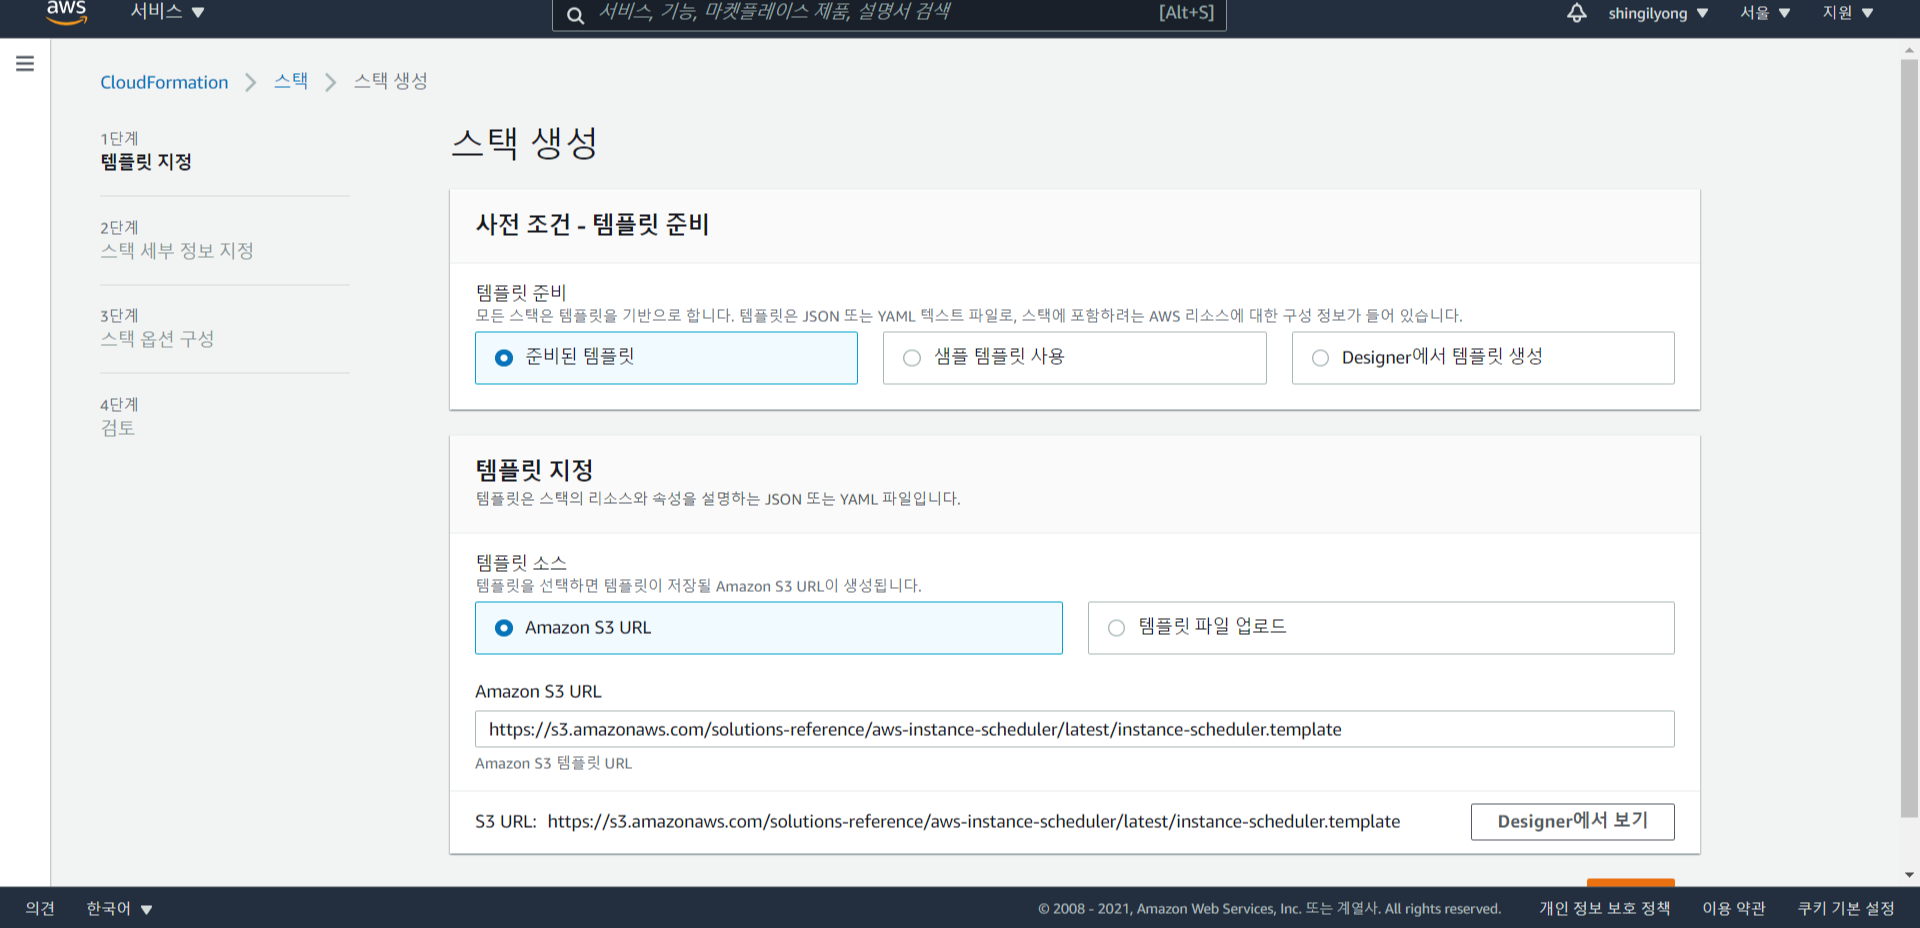Screen dimensions: 1920x928
Task: Click the Amazon S3 템플릿 URL hint text
Action: [x=553, y=763]
